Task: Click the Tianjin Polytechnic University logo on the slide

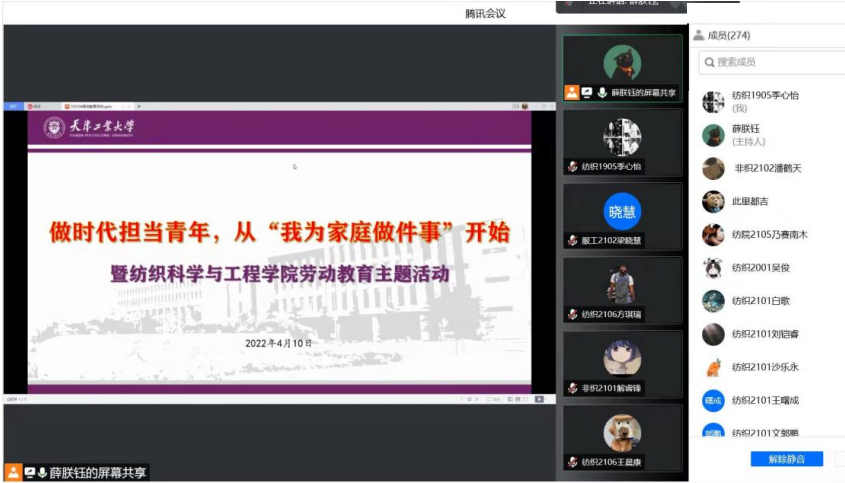Action: point(89,128)
